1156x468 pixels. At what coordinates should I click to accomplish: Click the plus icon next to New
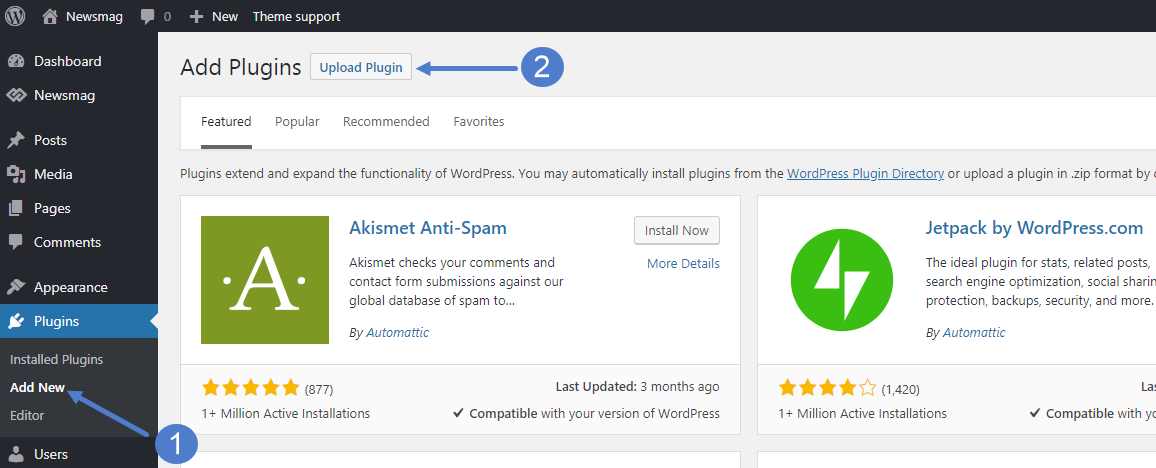click(x=196, y=16)
